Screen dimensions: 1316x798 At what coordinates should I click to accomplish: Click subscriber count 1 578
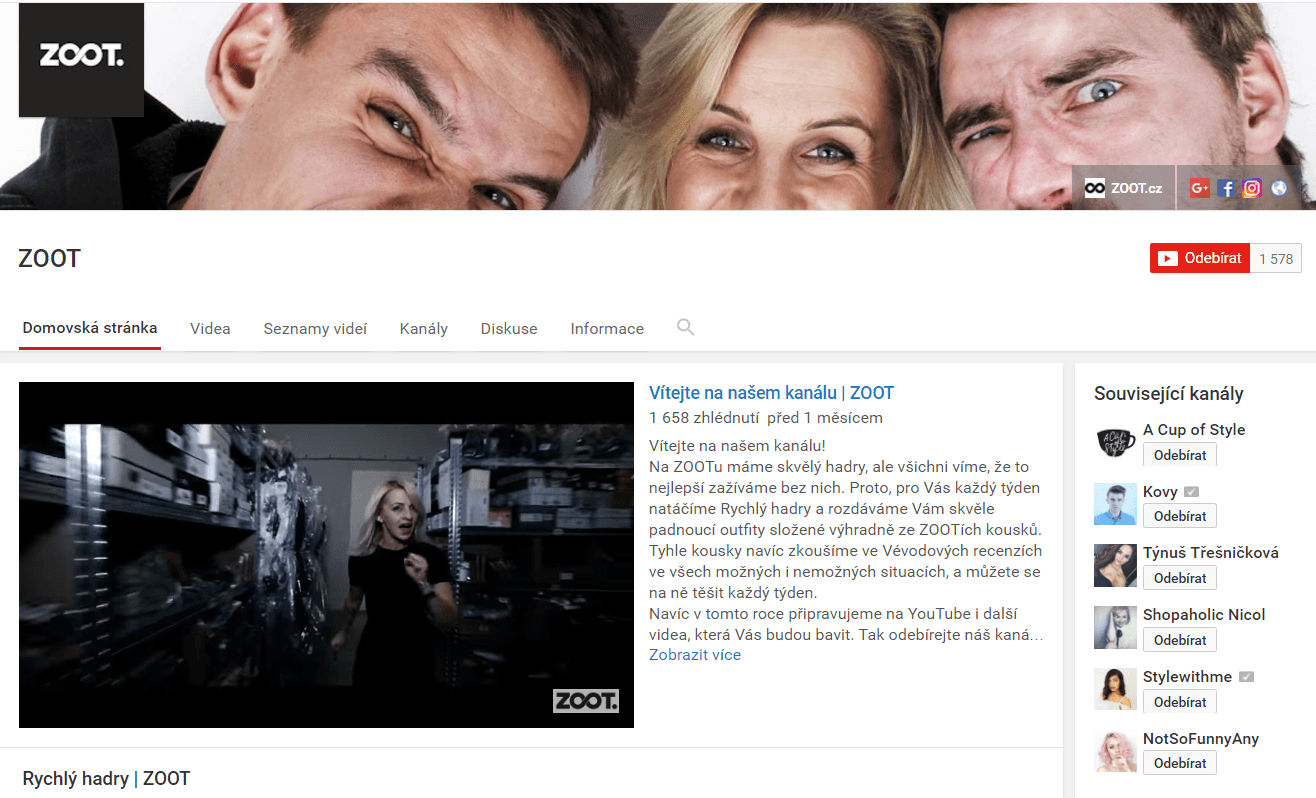point(1276,258)
